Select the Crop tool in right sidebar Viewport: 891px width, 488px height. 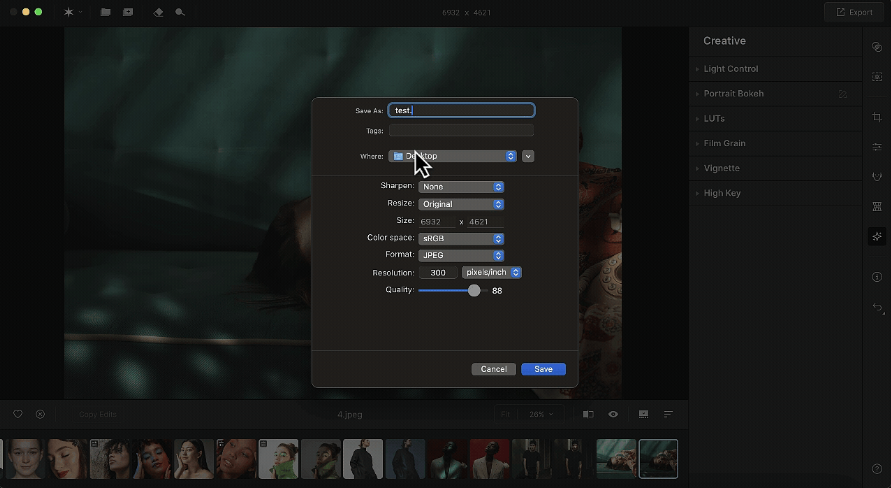tap(877, 118)
